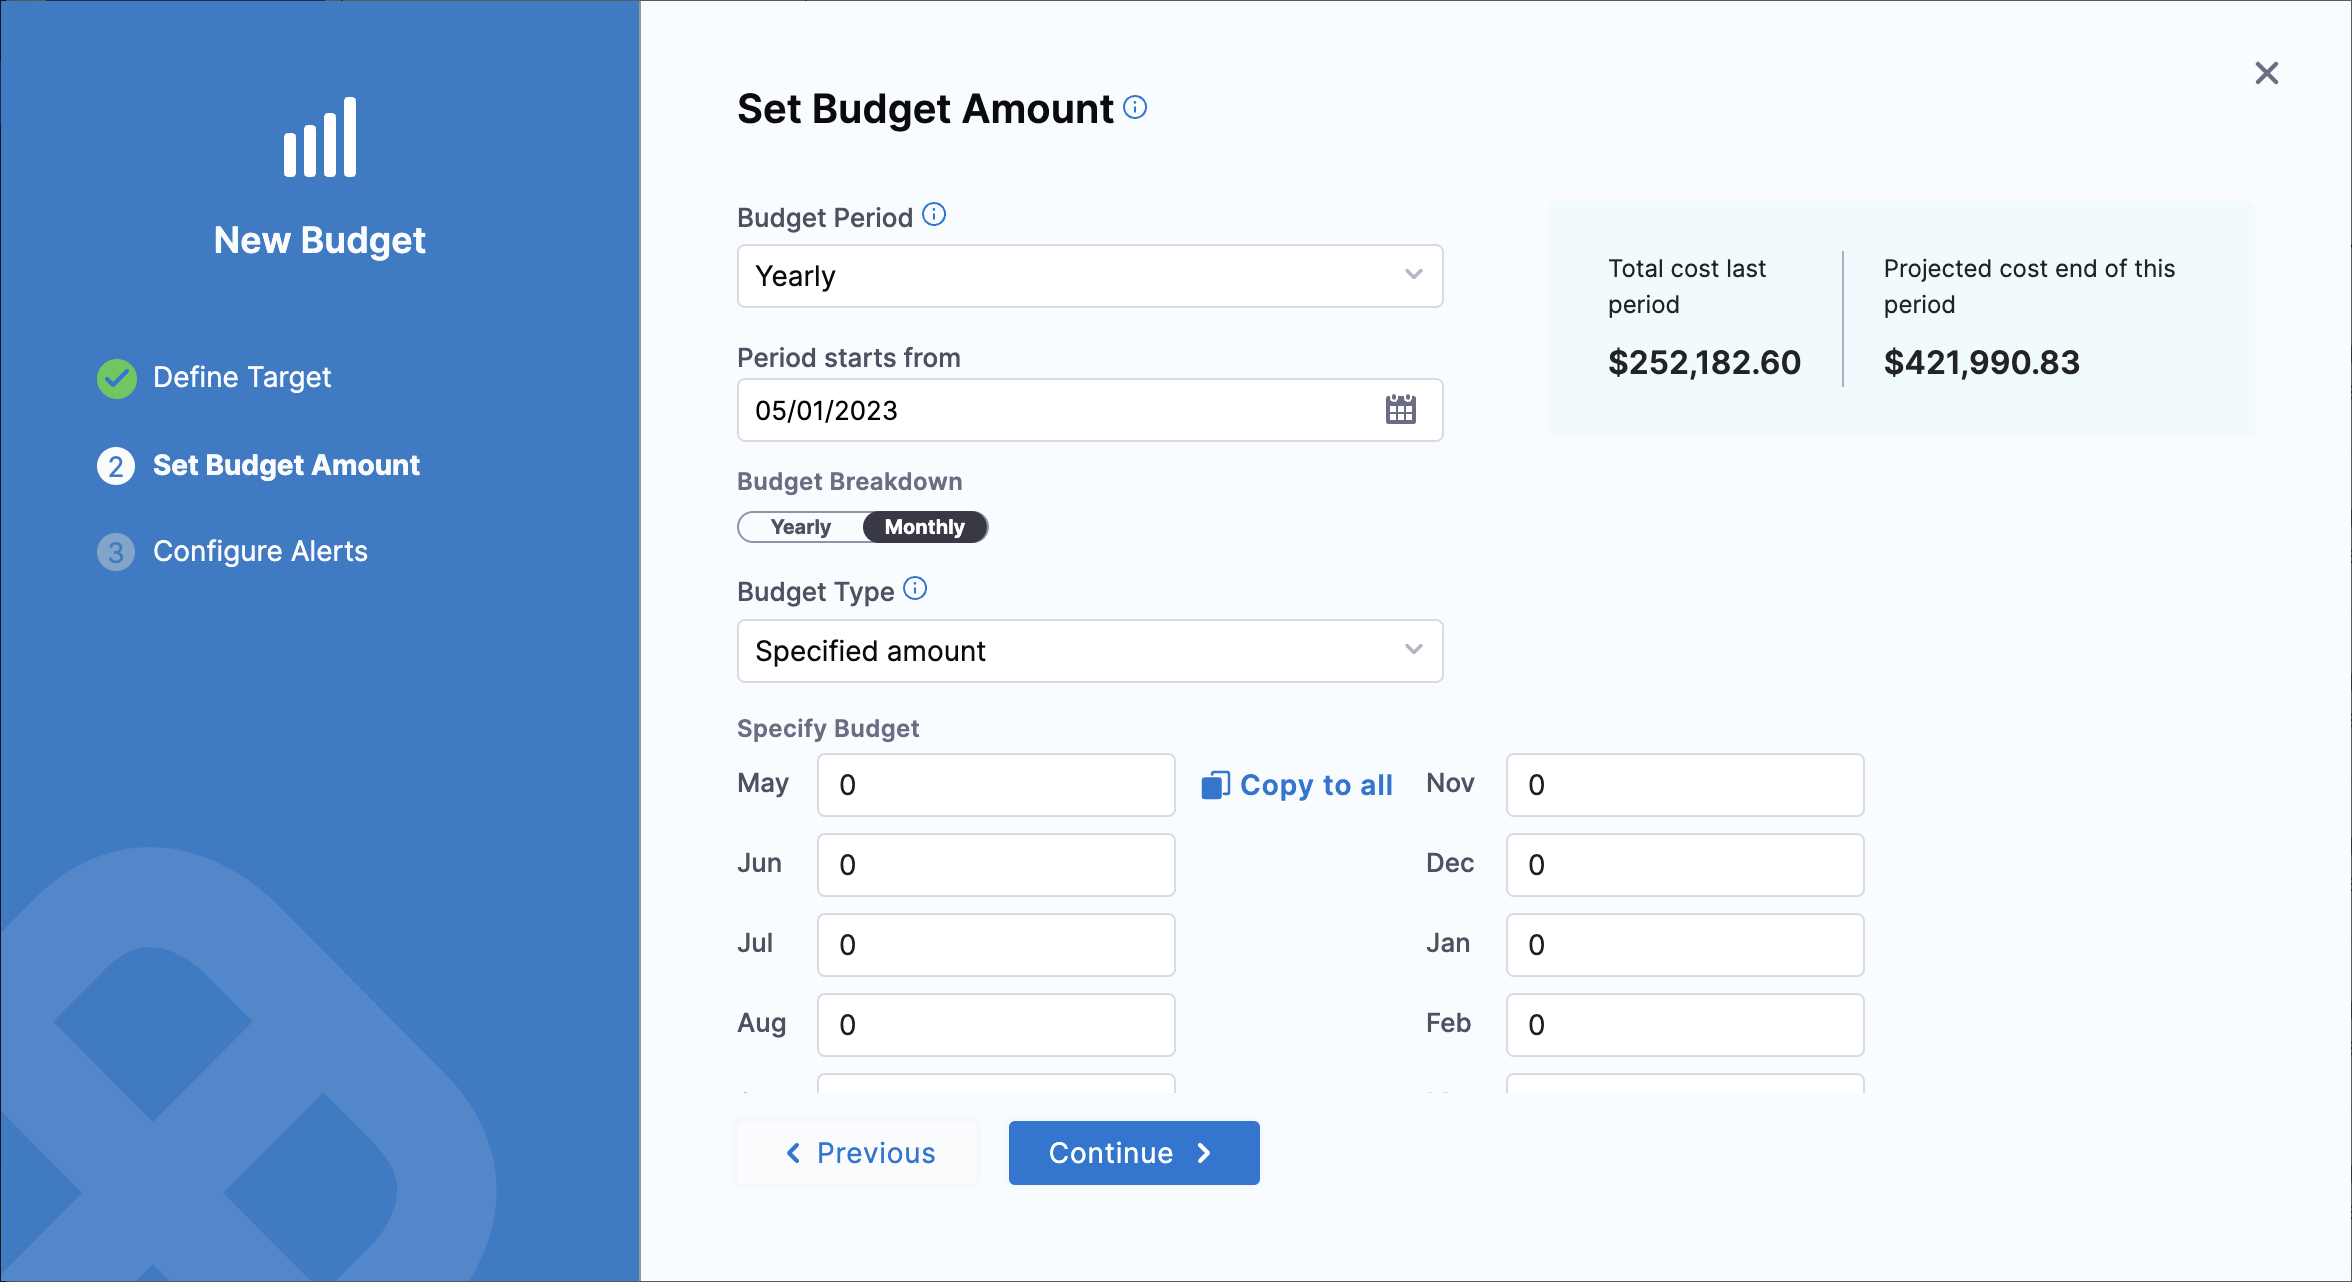
Task: Click the May budget input field
Action: 995,785
